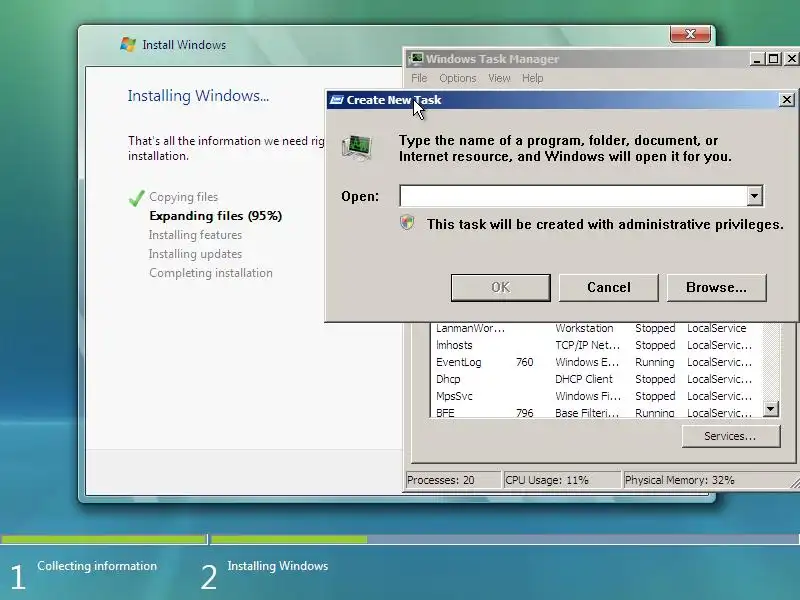Screen dimensions: 800x600
Task: Close the Windows Task Manager window
Action: pyautogui.click(x=791, y=59)
